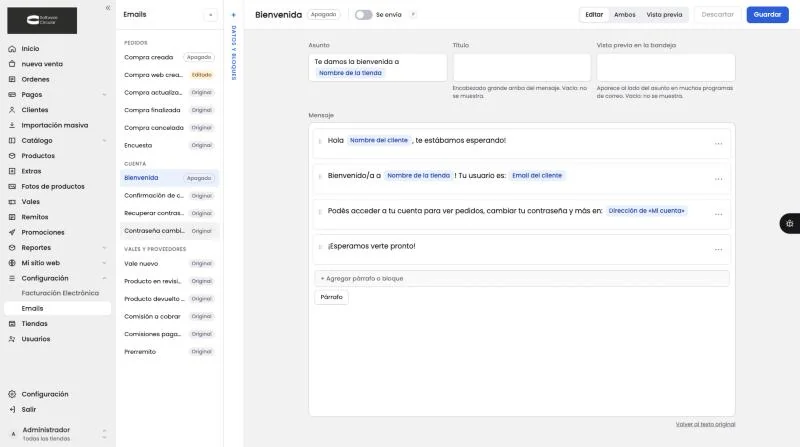The width and height of the screenshot is (800, 447).
Task: Open the Vale nuevo email template
Action: pyautogui.click(x=169, y=264)
